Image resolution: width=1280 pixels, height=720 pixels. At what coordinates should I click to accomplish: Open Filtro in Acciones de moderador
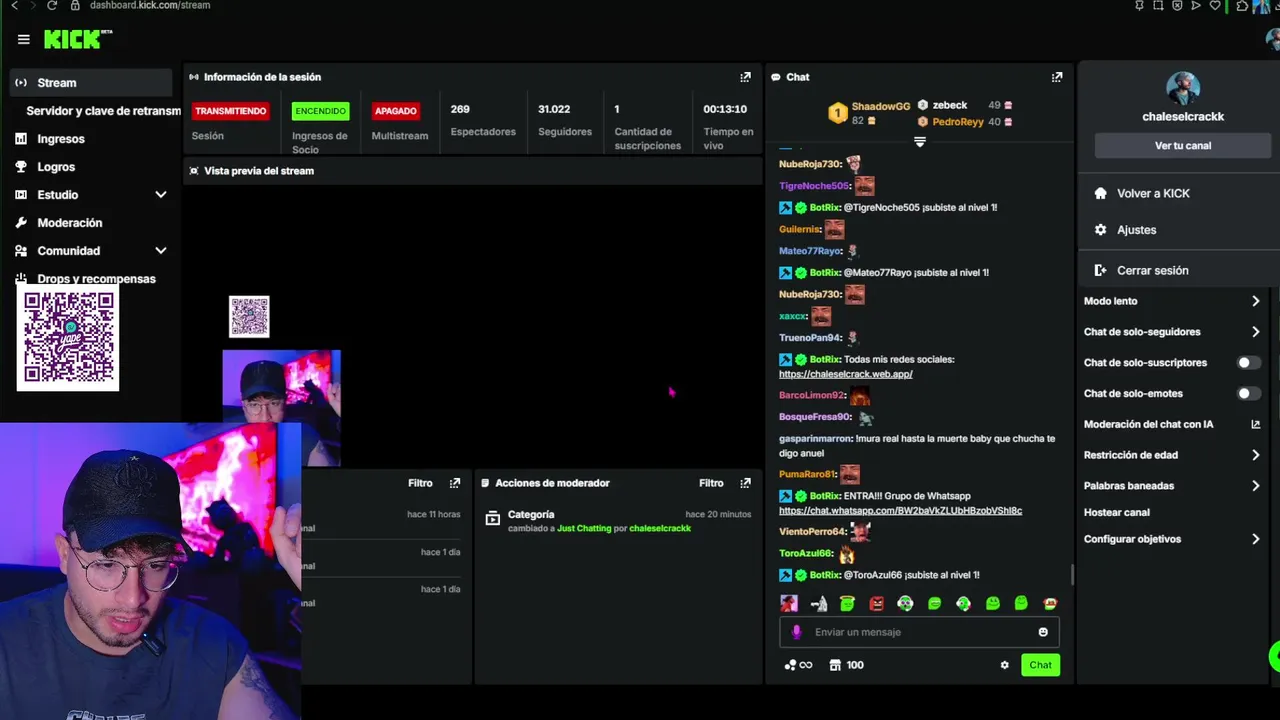(x=711, y=483)
